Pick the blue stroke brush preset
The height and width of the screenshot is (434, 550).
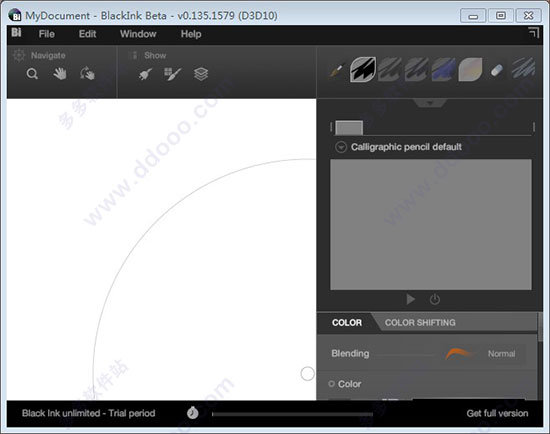pos(444,69)
